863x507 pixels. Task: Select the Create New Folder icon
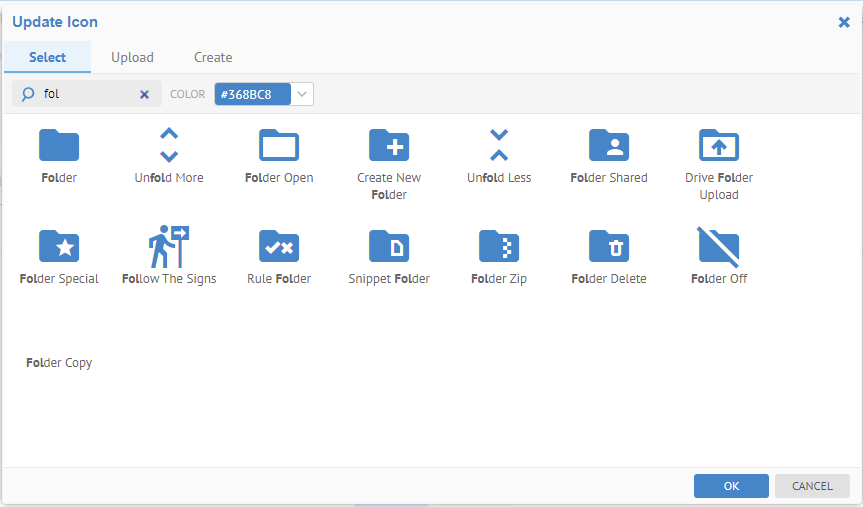[x=389, y=146]
